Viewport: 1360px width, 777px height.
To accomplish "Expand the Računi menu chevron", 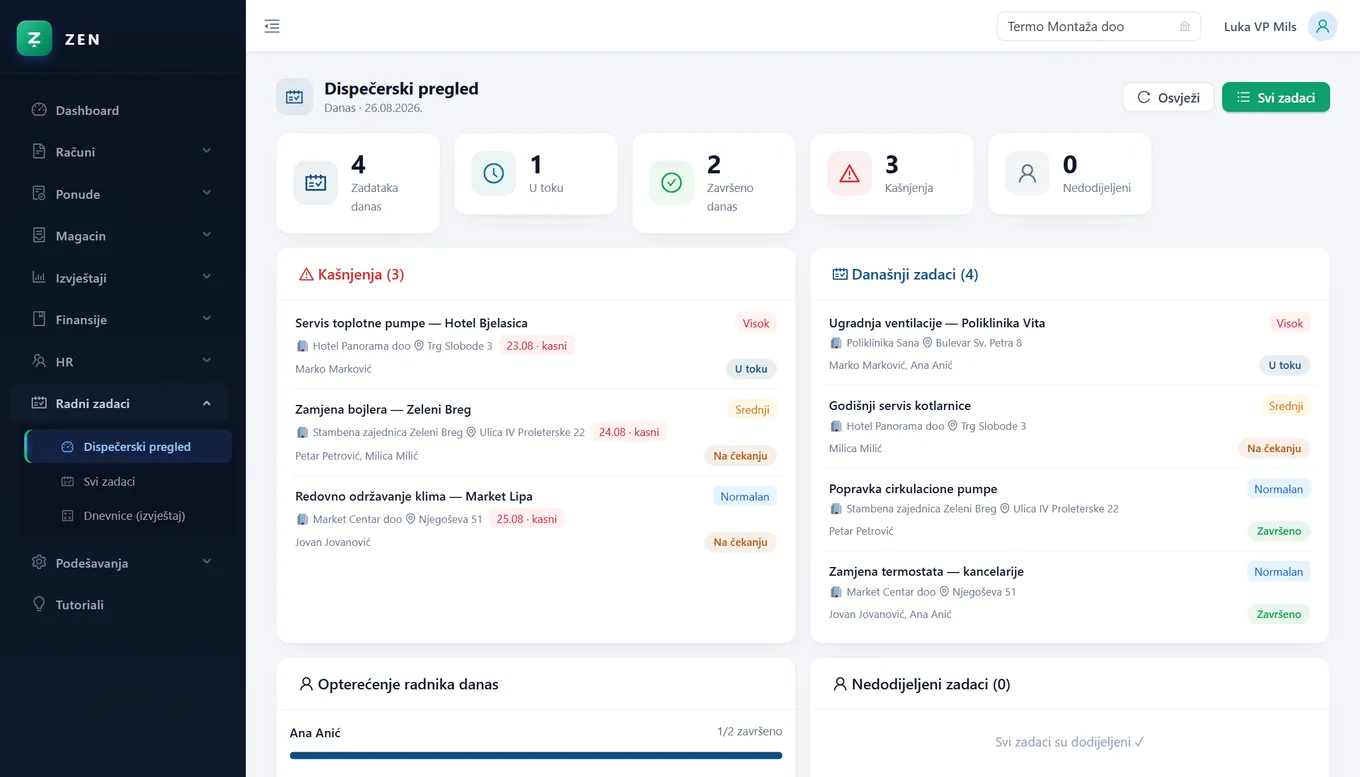I will [207, 151].
